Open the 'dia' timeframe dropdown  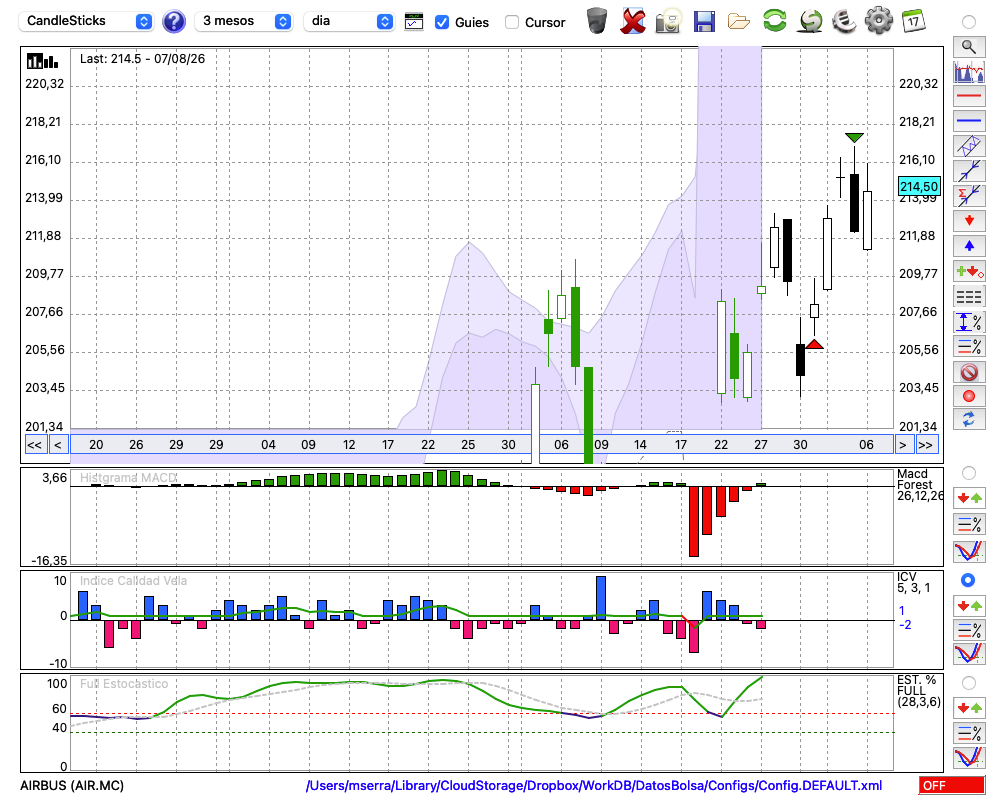pos(349,21)
